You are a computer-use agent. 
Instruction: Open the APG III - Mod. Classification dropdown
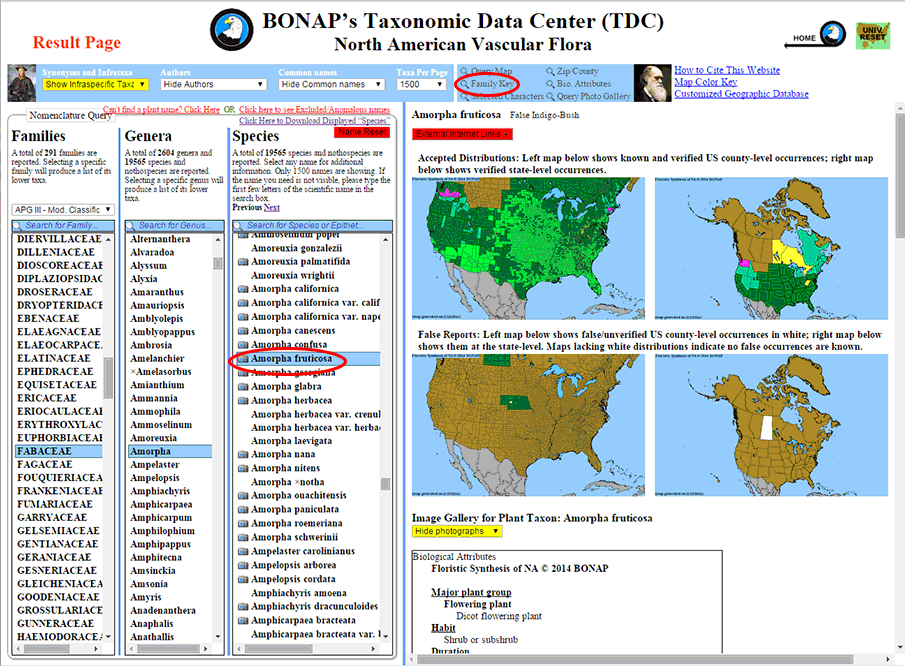pyautogui.click(x=63, y=209)
